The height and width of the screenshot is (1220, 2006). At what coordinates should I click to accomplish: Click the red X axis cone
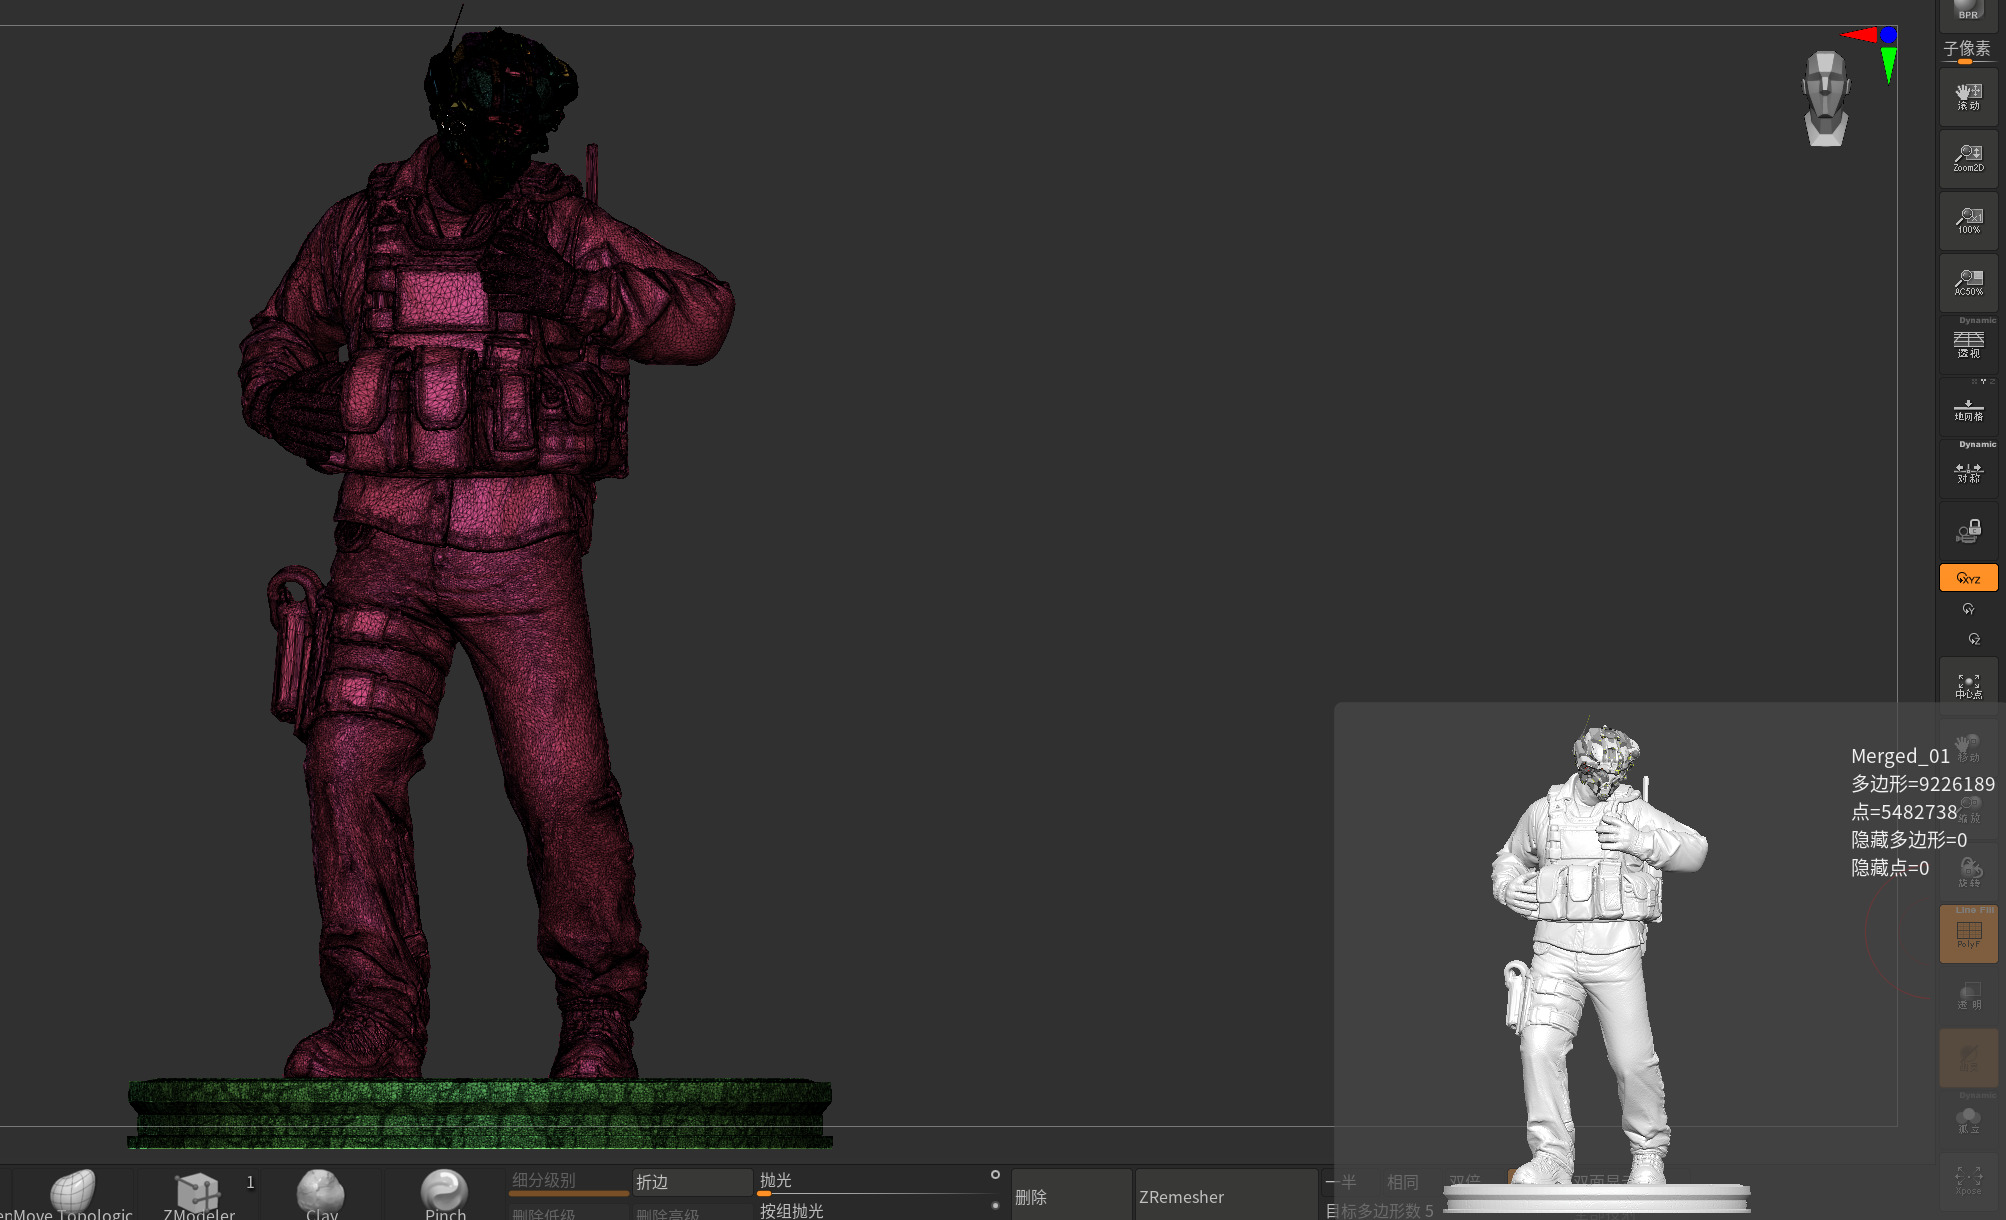(x=1860, y=35)
